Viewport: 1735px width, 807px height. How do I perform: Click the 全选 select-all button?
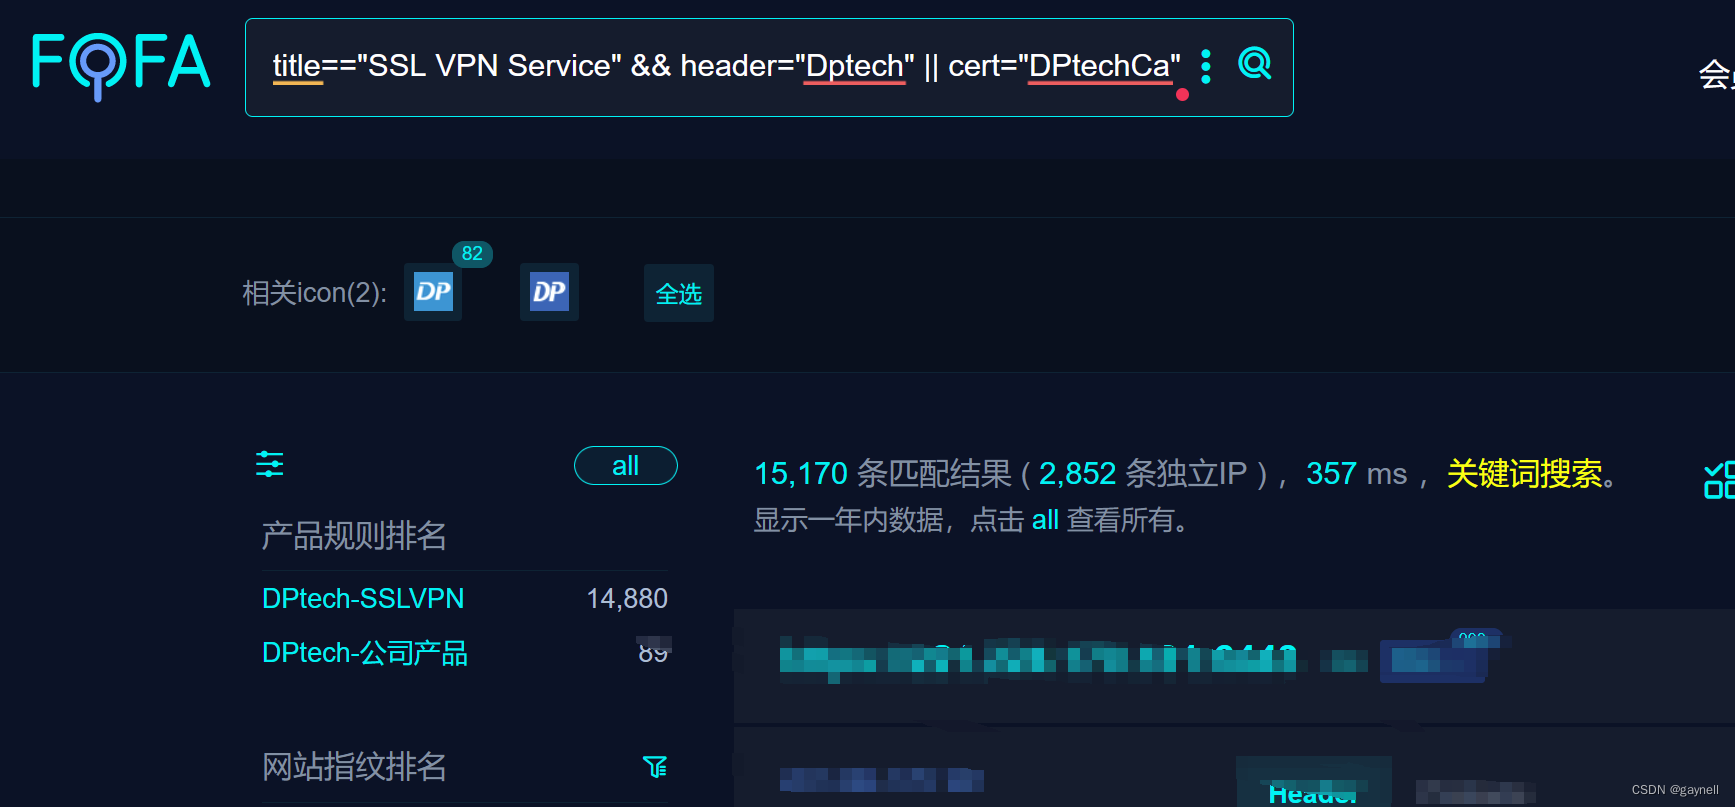(x=679, y=293)
